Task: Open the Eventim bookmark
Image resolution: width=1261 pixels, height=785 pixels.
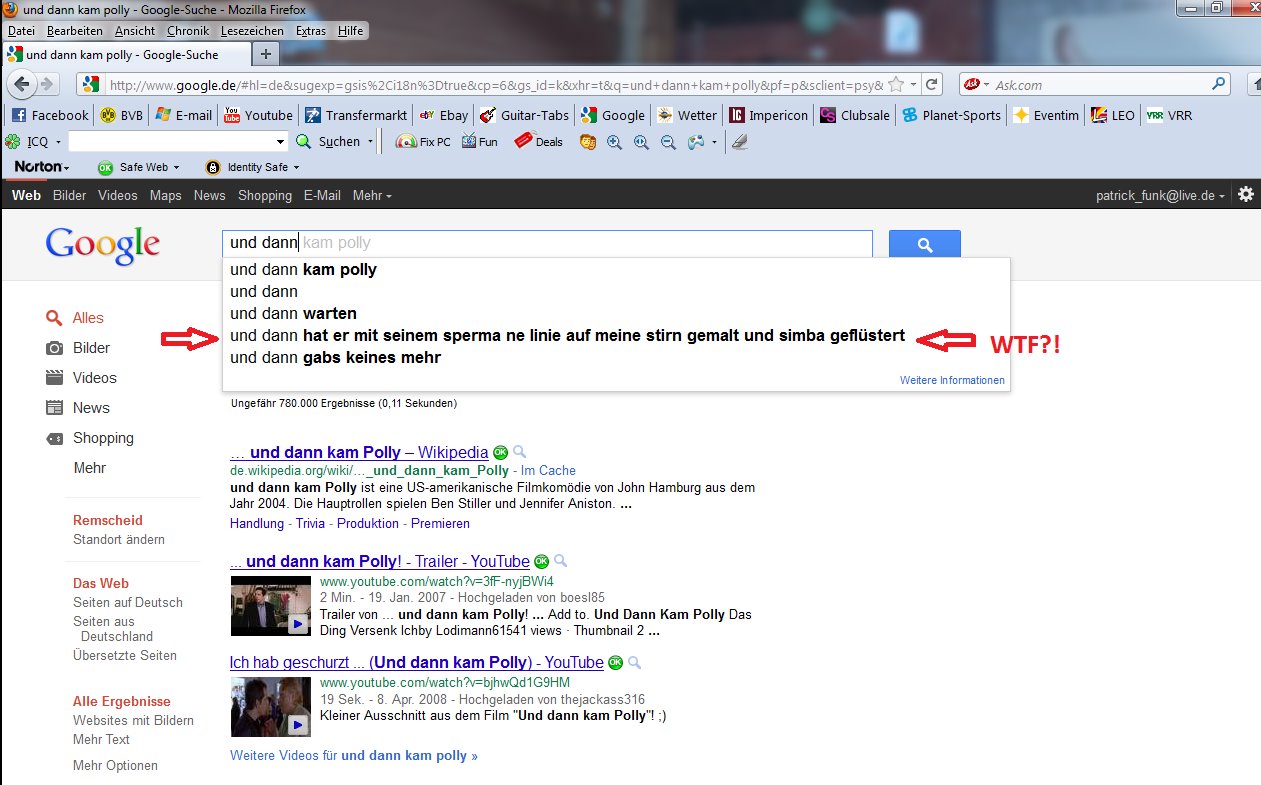Action: [x=1046, y=115]
